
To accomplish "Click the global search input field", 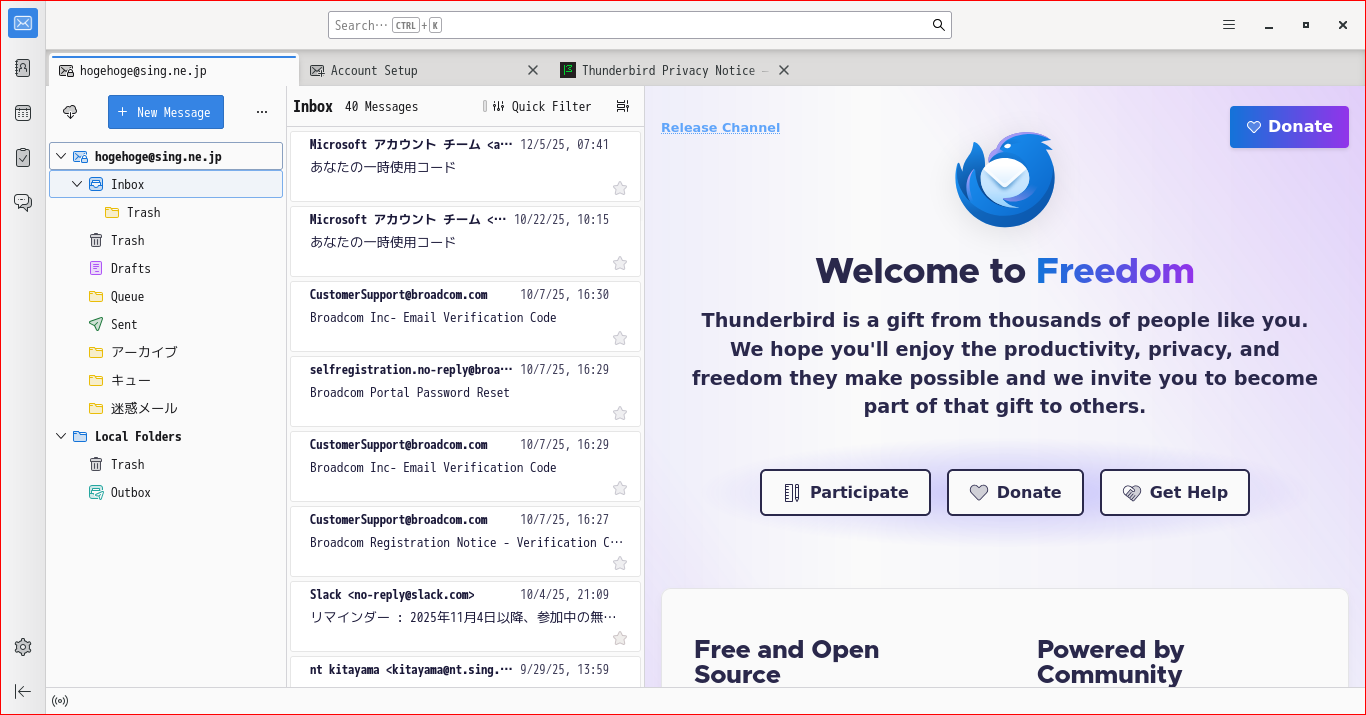I will 640,25.
